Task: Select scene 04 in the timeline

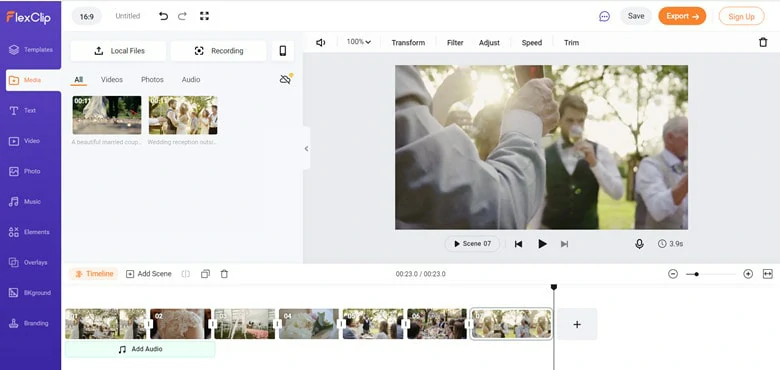Action: 309,324
